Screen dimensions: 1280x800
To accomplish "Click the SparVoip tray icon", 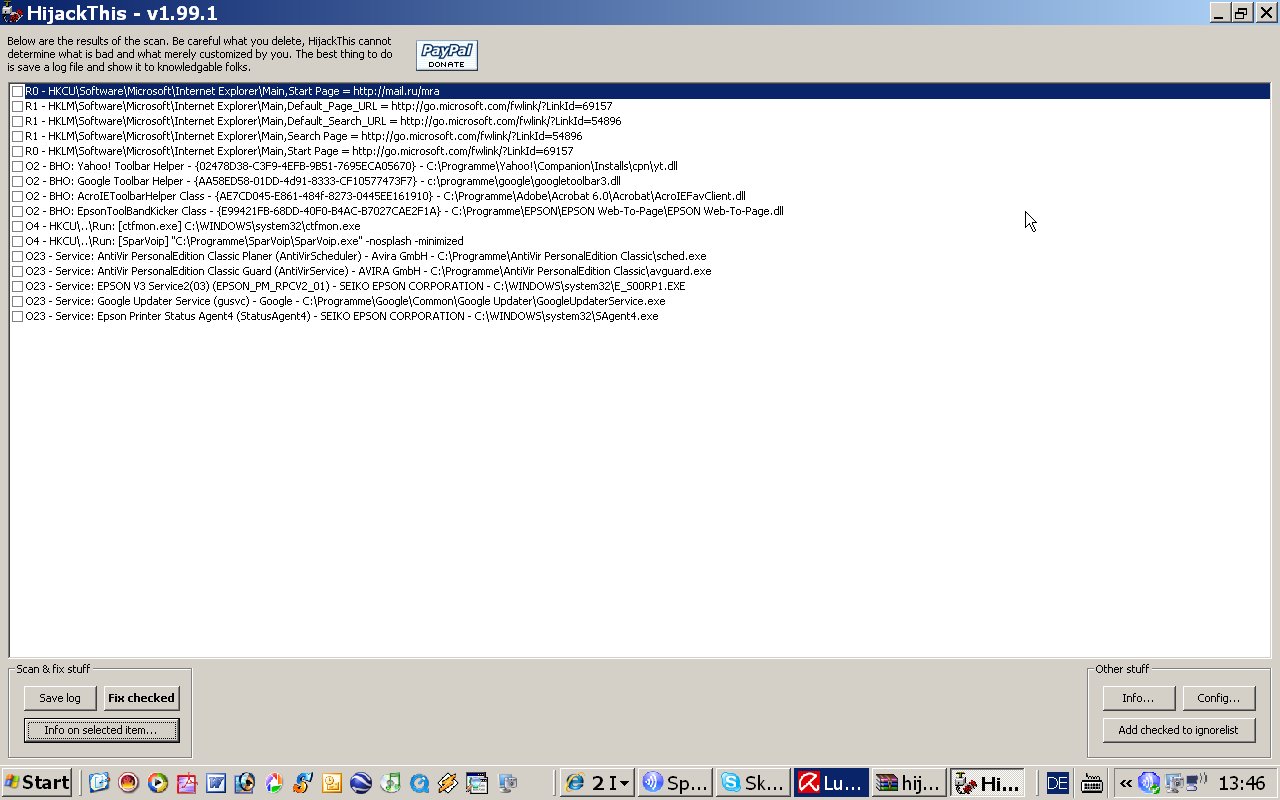I will [1147, 783].
